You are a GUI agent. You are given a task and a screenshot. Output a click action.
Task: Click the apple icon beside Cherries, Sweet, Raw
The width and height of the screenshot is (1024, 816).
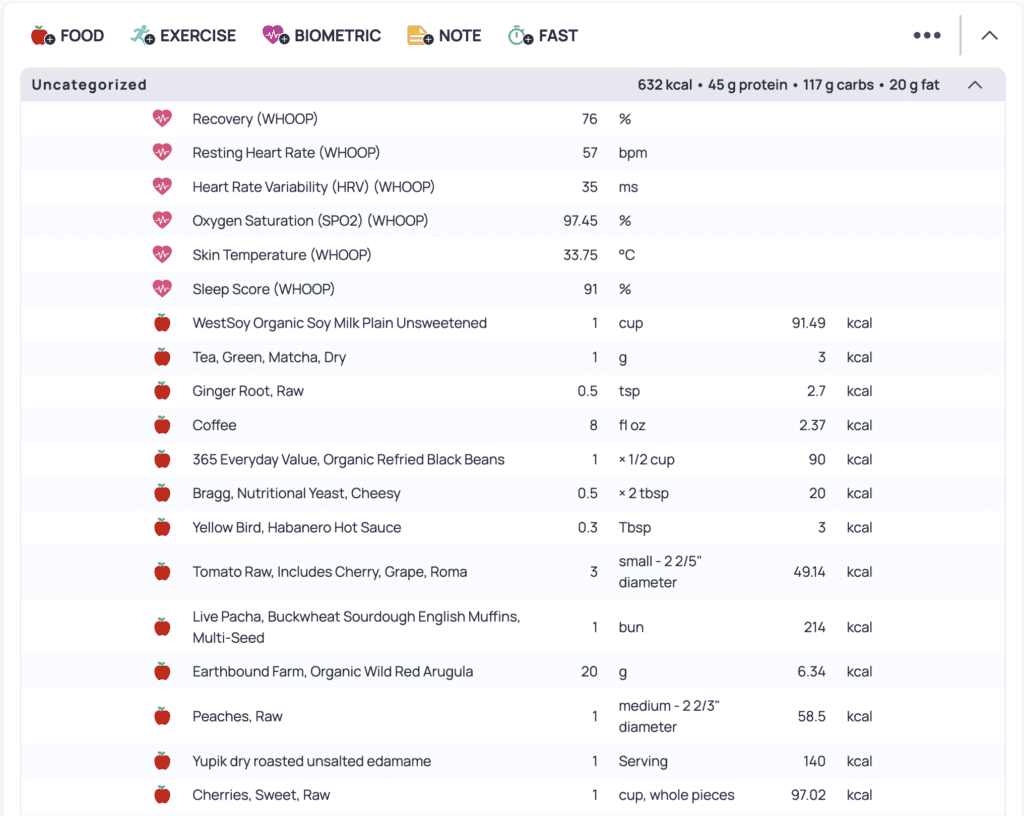tap(162, 794)
